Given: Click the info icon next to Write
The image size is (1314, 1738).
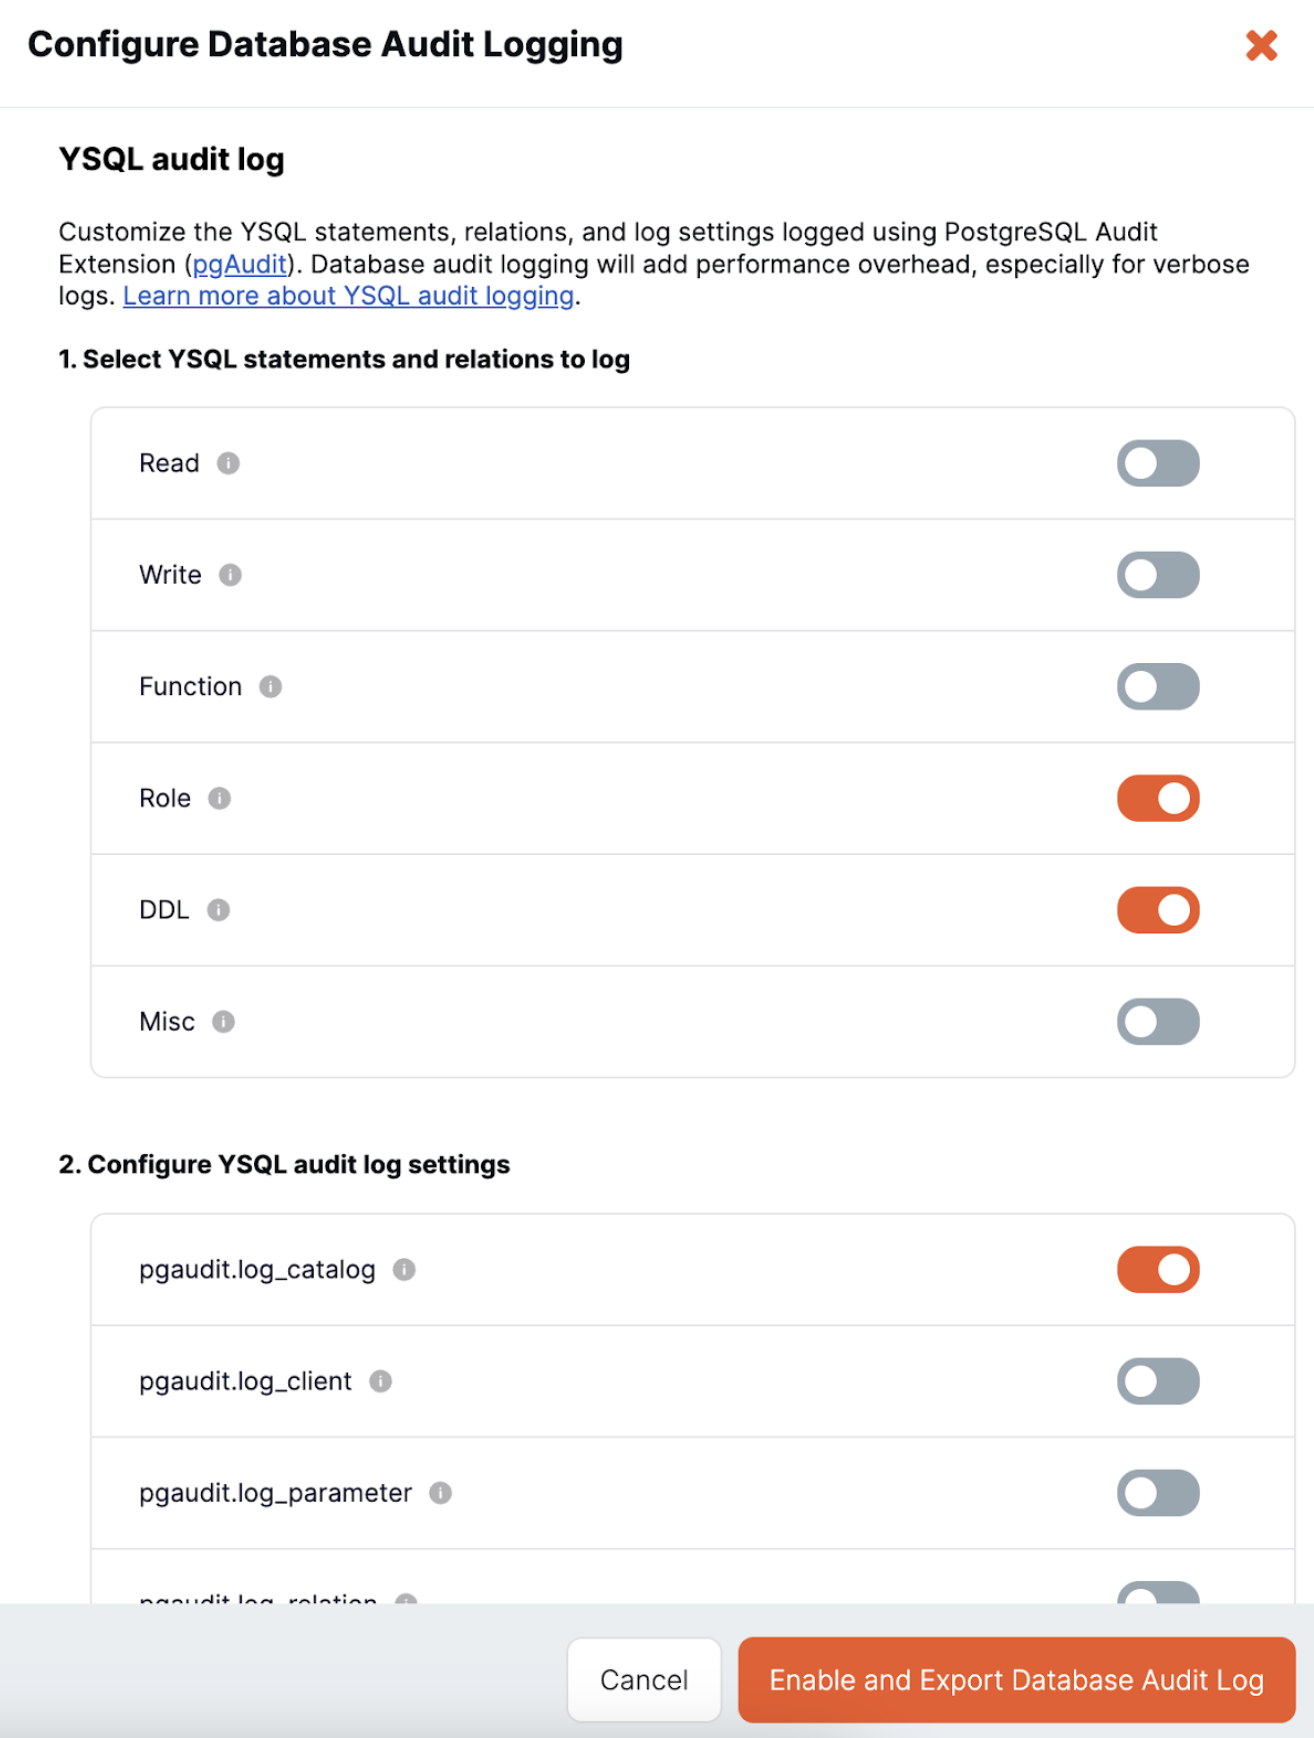Looking at the screenshot, I should tap(231, 575).
